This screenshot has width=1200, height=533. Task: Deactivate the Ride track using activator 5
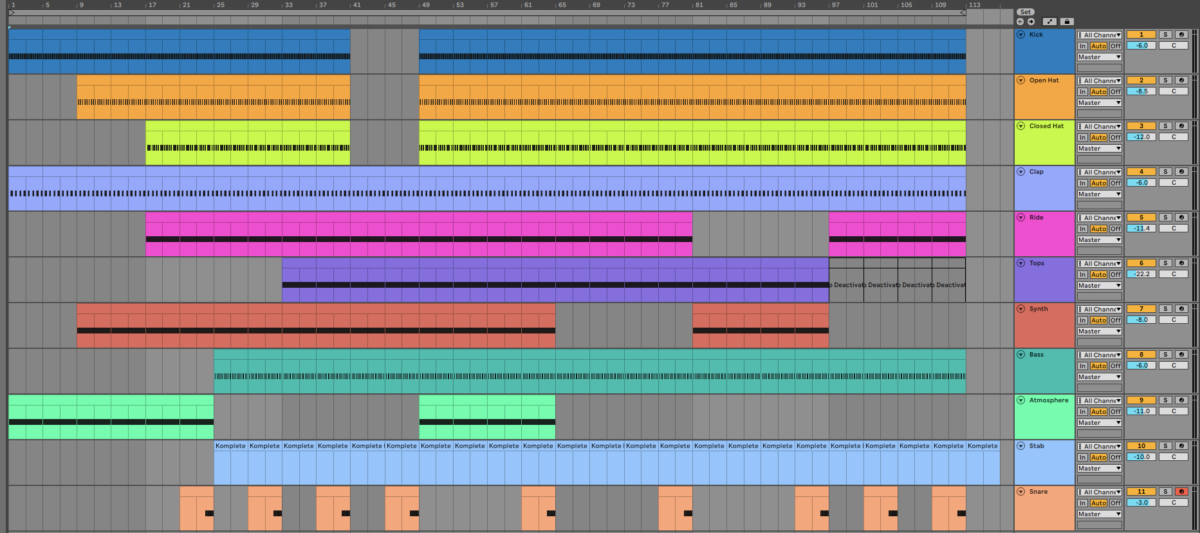[x=1141, y=217]
